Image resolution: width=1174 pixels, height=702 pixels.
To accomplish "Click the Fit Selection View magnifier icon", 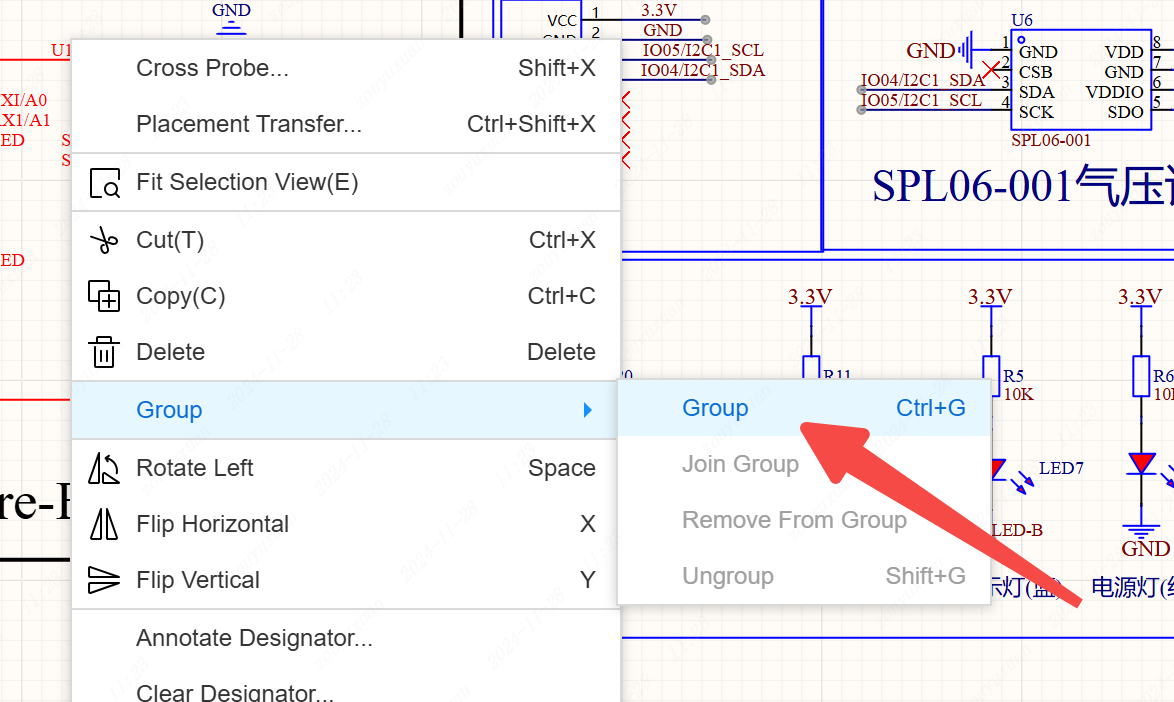I will pos(105,183).
